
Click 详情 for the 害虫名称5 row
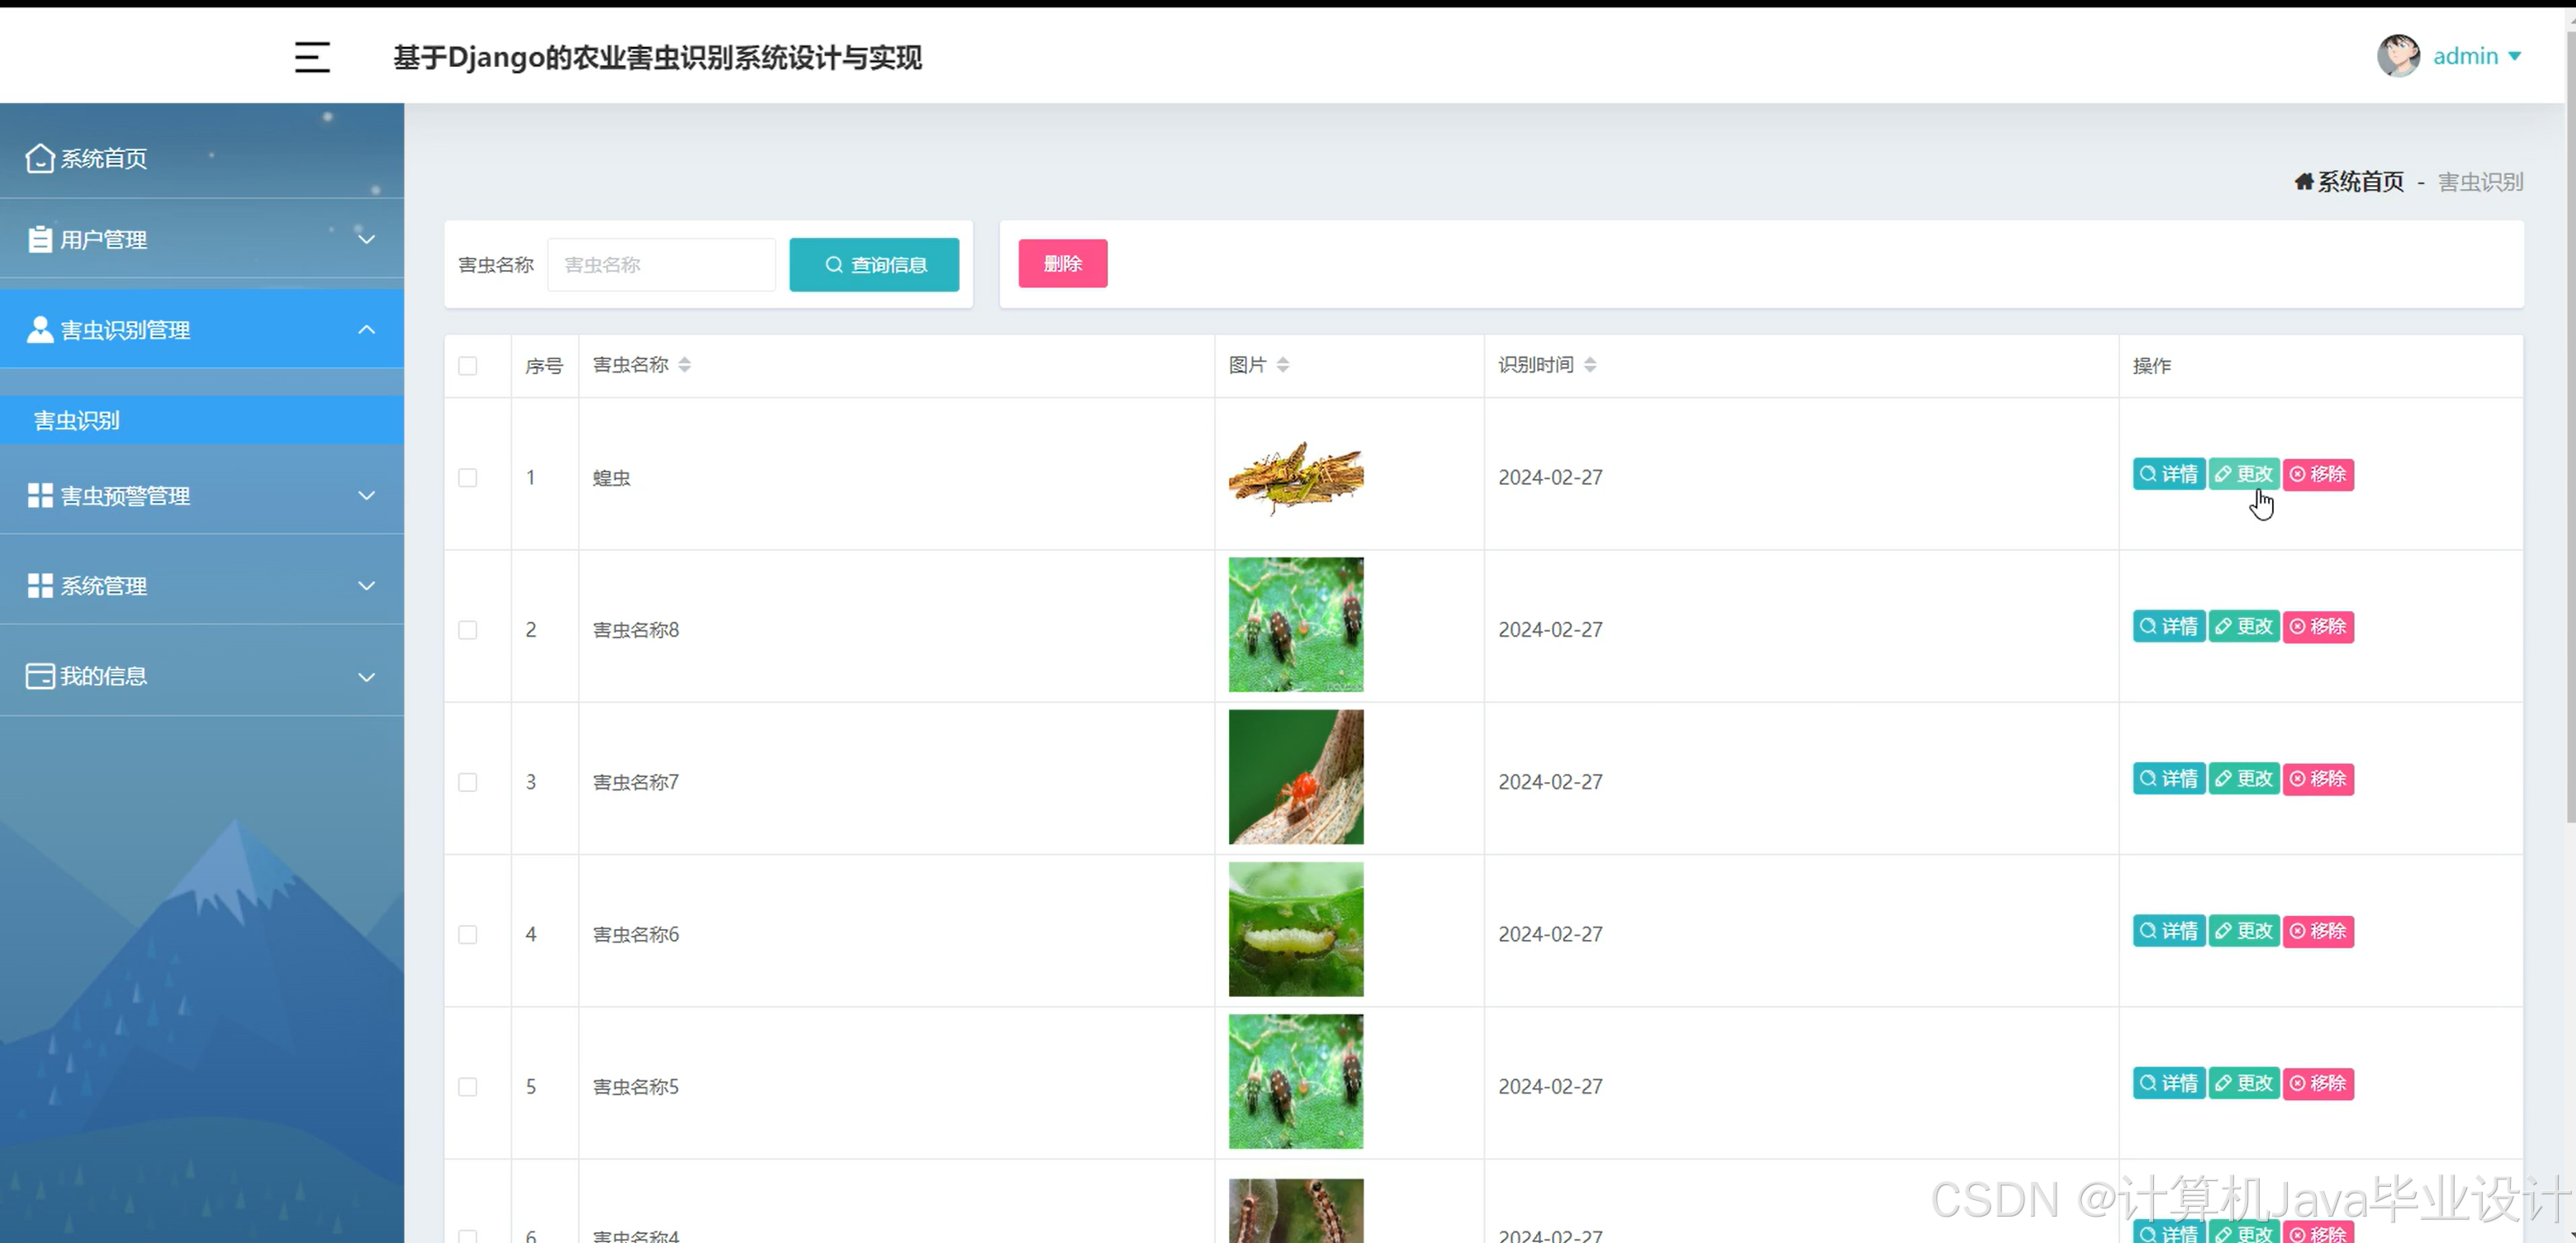point(2168,1083)
